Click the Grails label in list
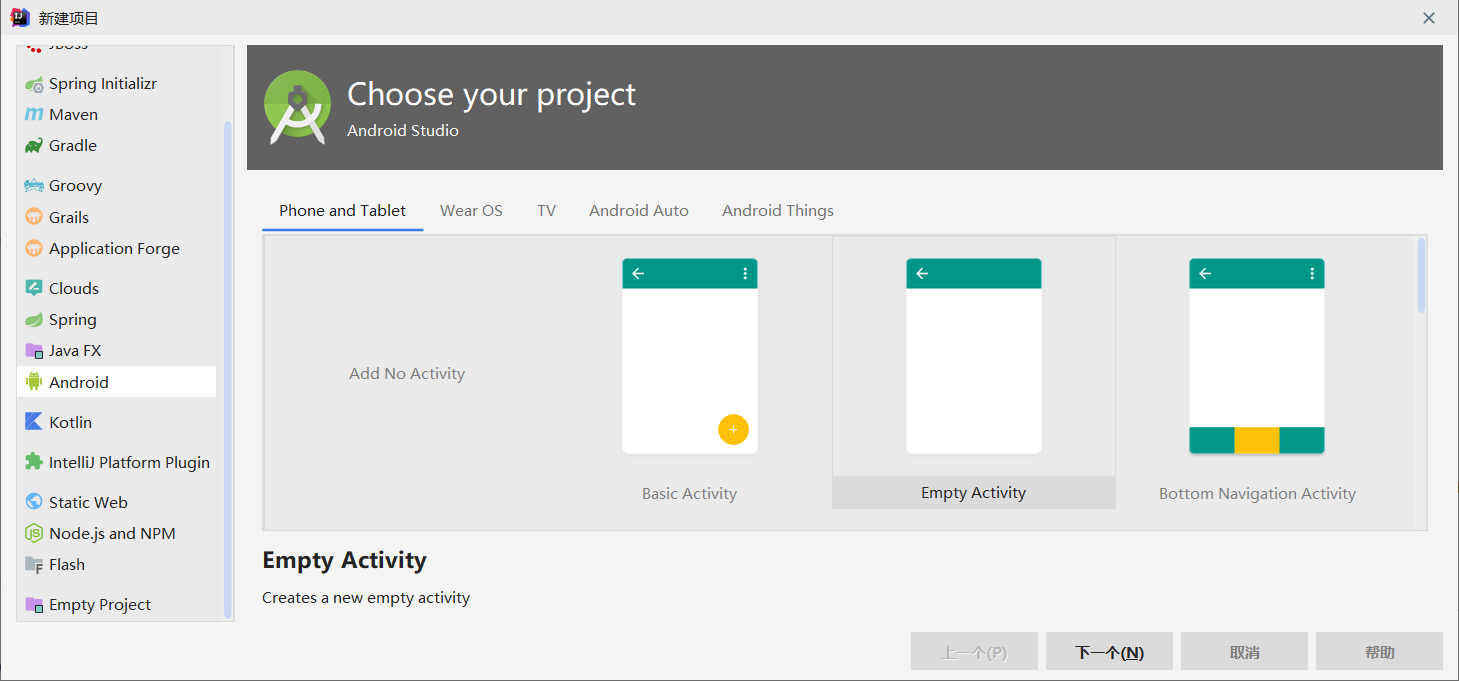The width and height of the screenshot is (1459, 681). [69, 217]
